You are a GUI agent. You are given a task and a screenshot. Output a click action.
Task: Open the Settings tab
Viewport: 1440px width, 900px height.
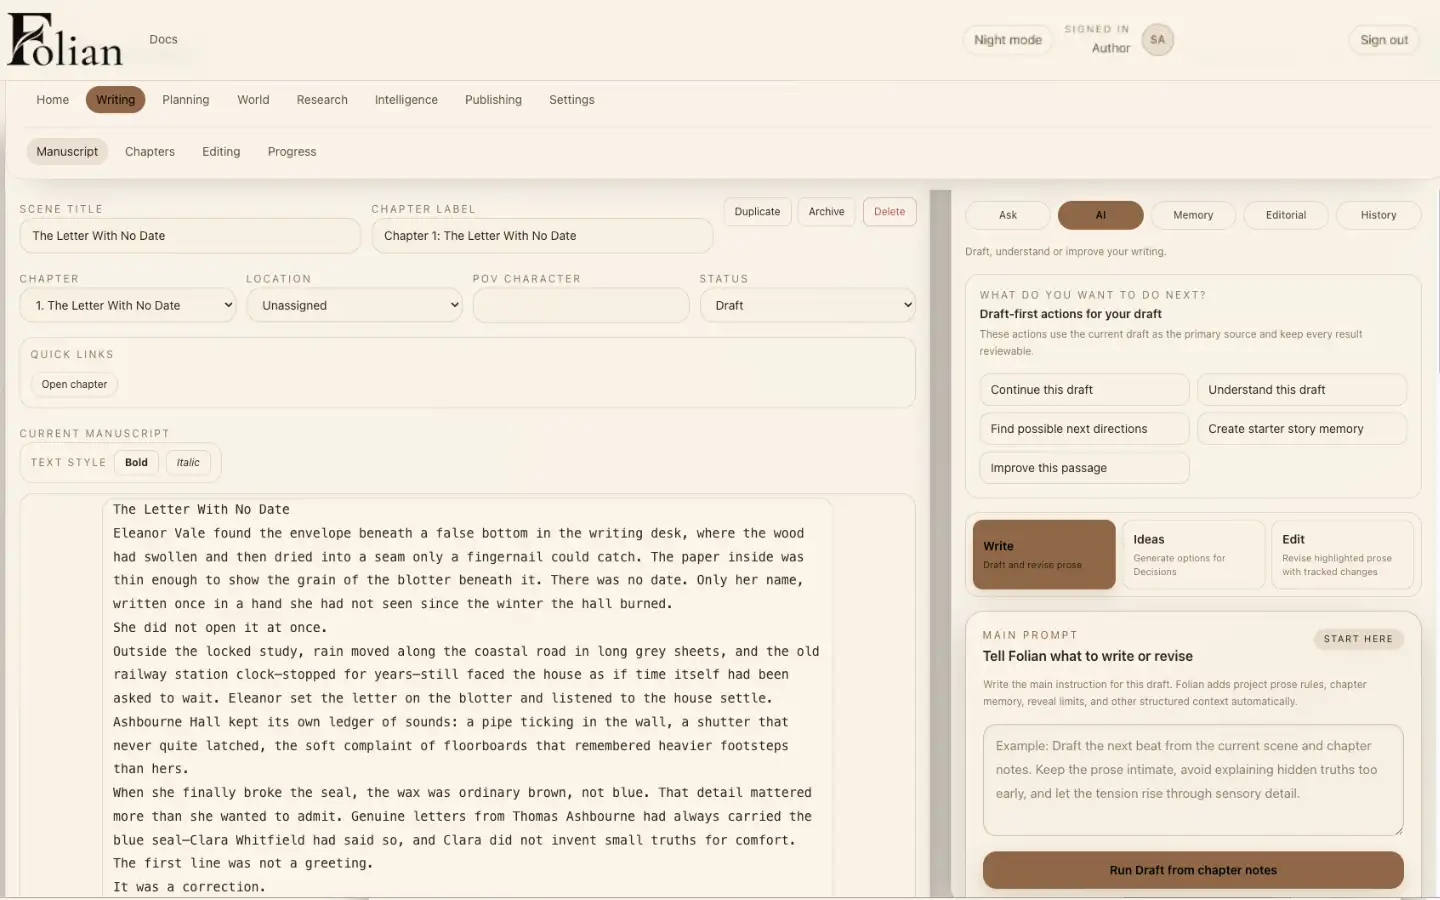[572, 100]
